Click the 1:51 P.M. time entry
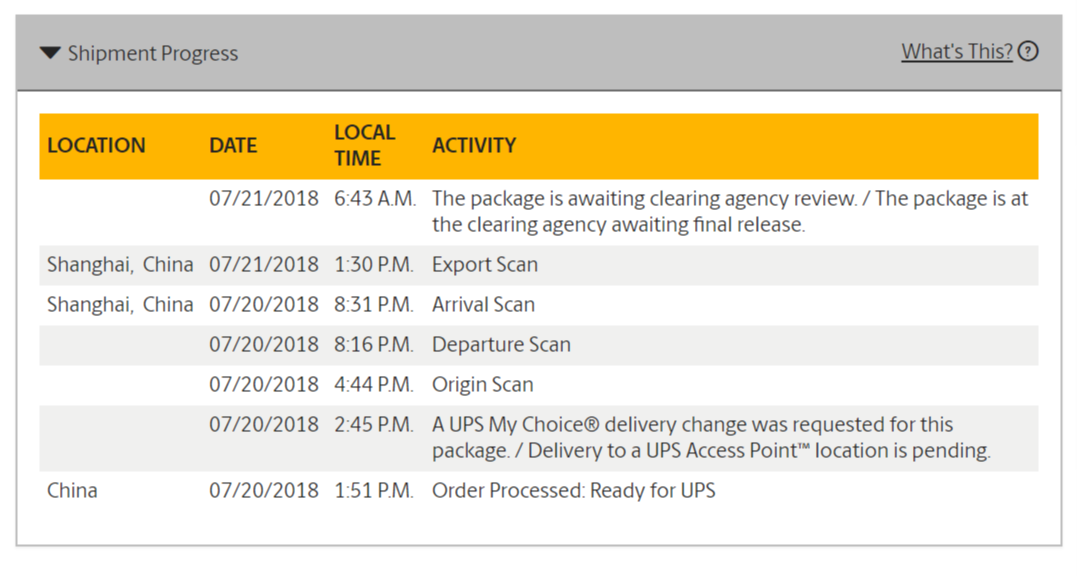1077x576 pixels. [x=374, y=491]
